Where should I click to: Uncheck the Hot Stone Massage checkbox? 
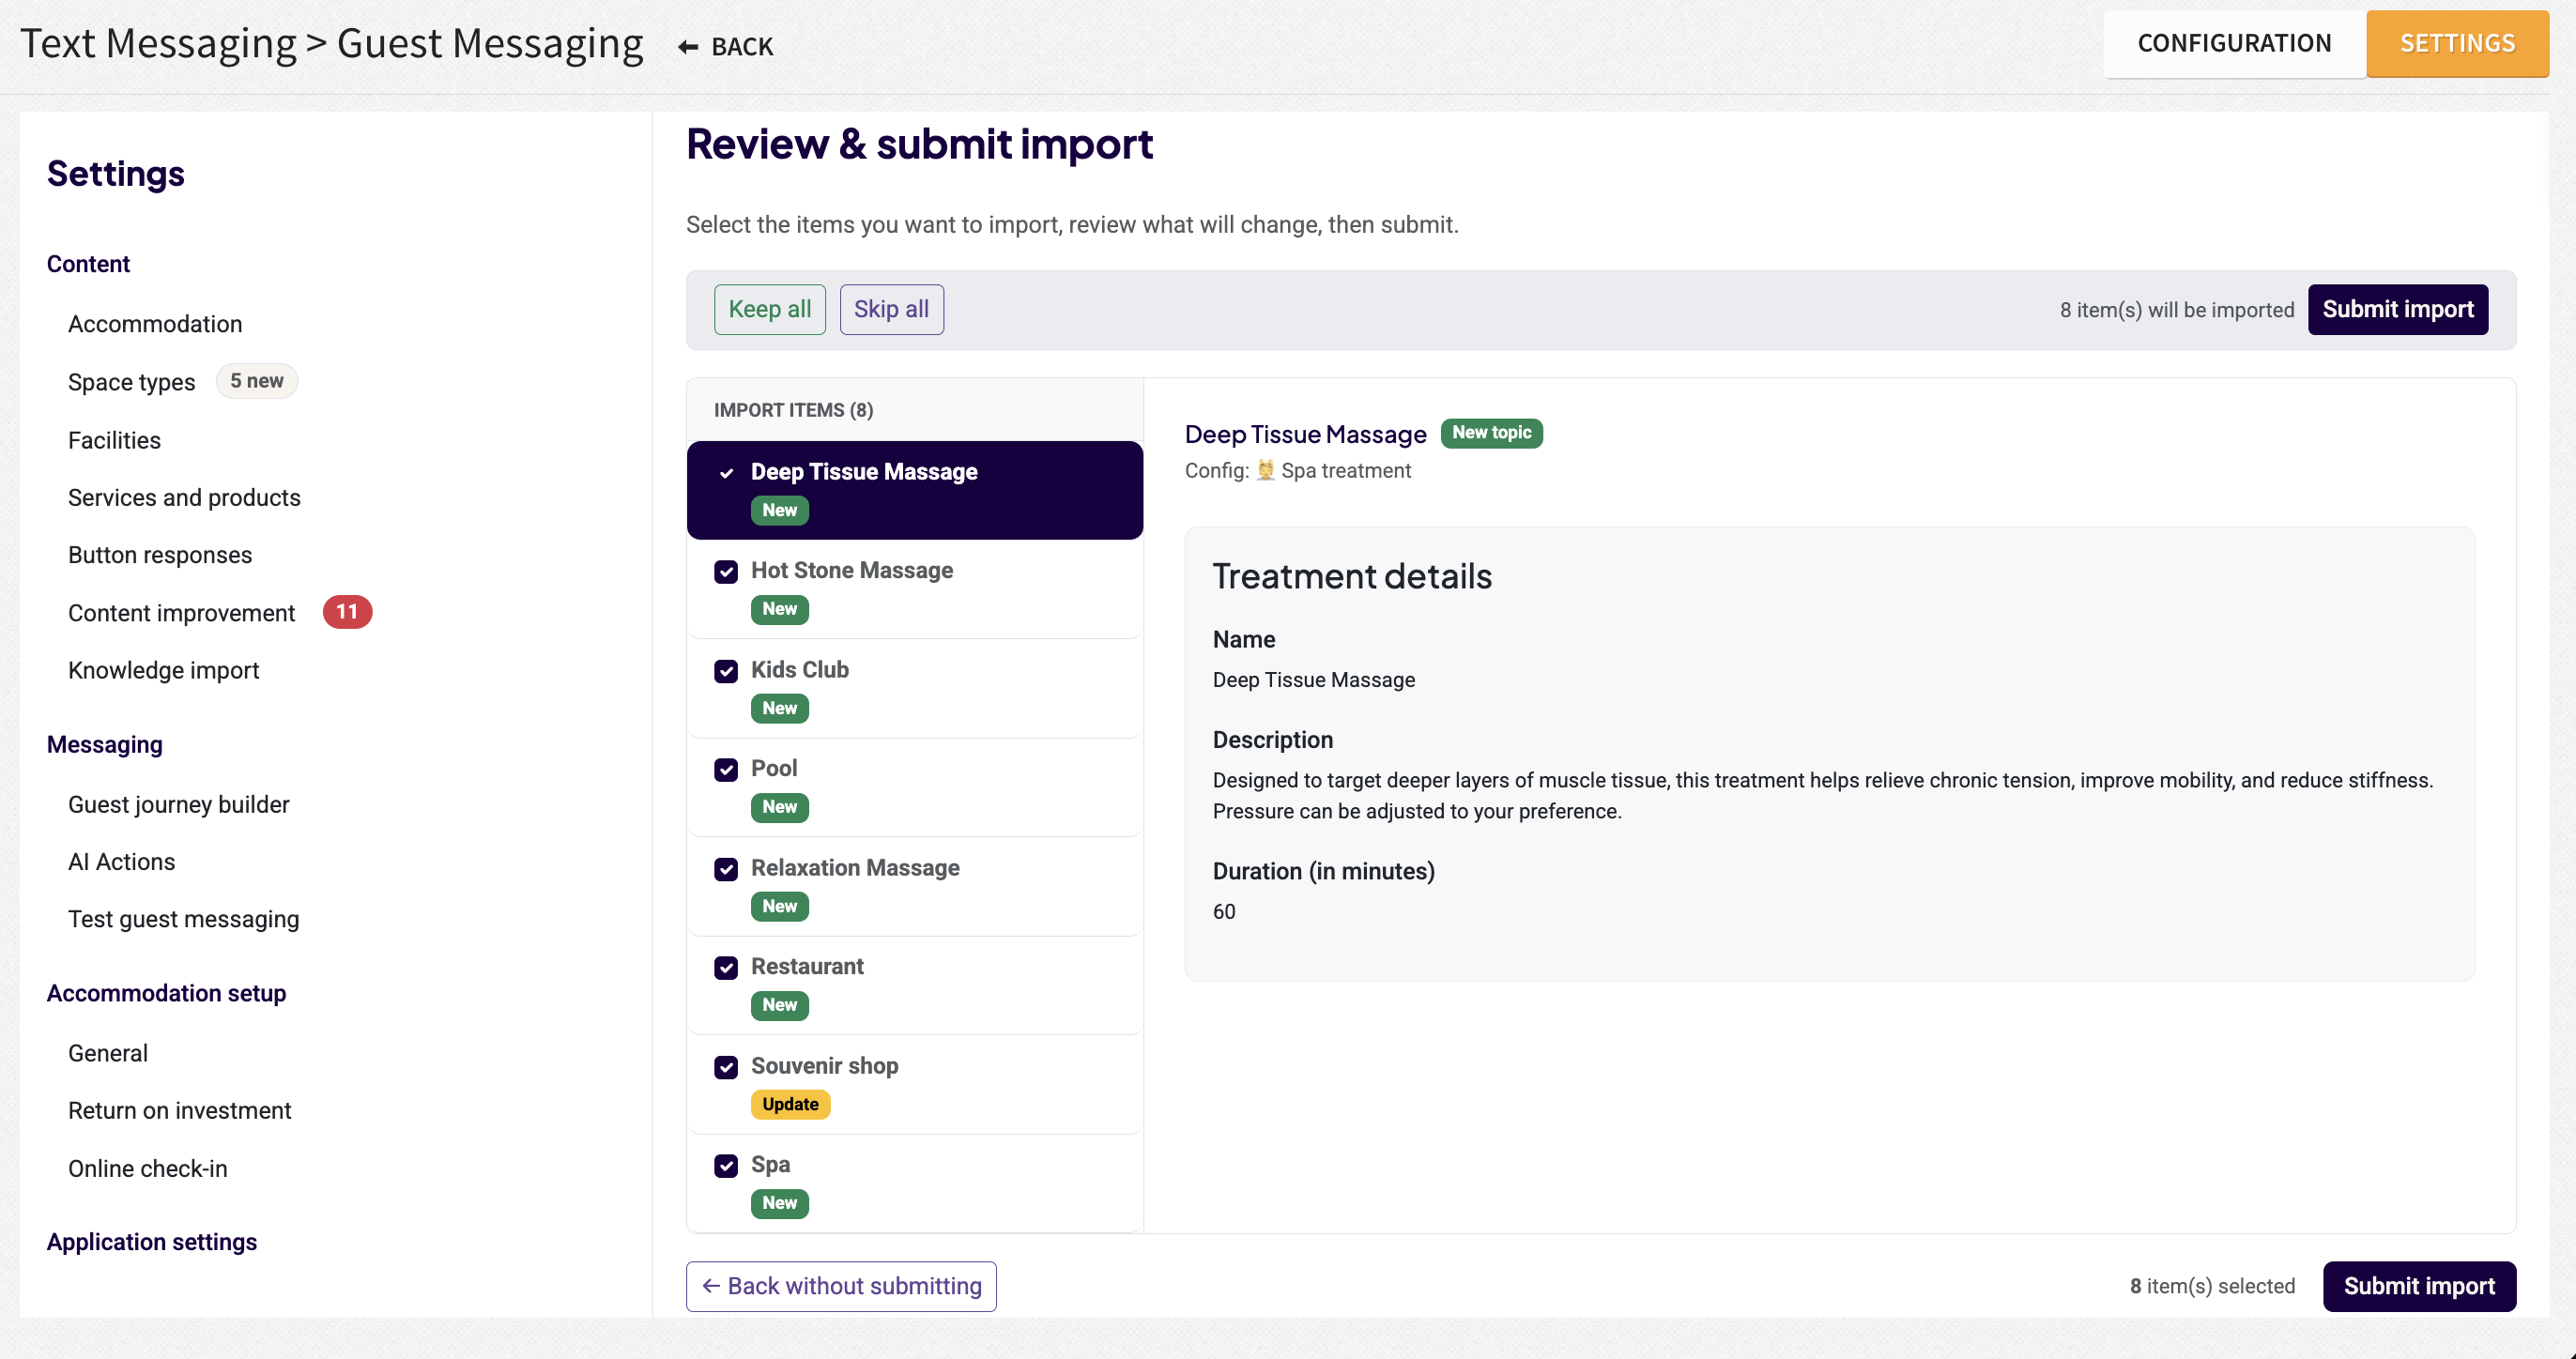point(727,571)
